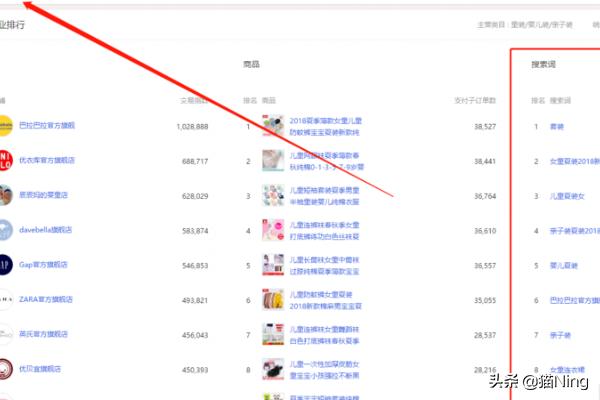The height and width of the screenshot is (400, 600).
Task: Click the red Uniqlo store logo
Action: [6, 160]
